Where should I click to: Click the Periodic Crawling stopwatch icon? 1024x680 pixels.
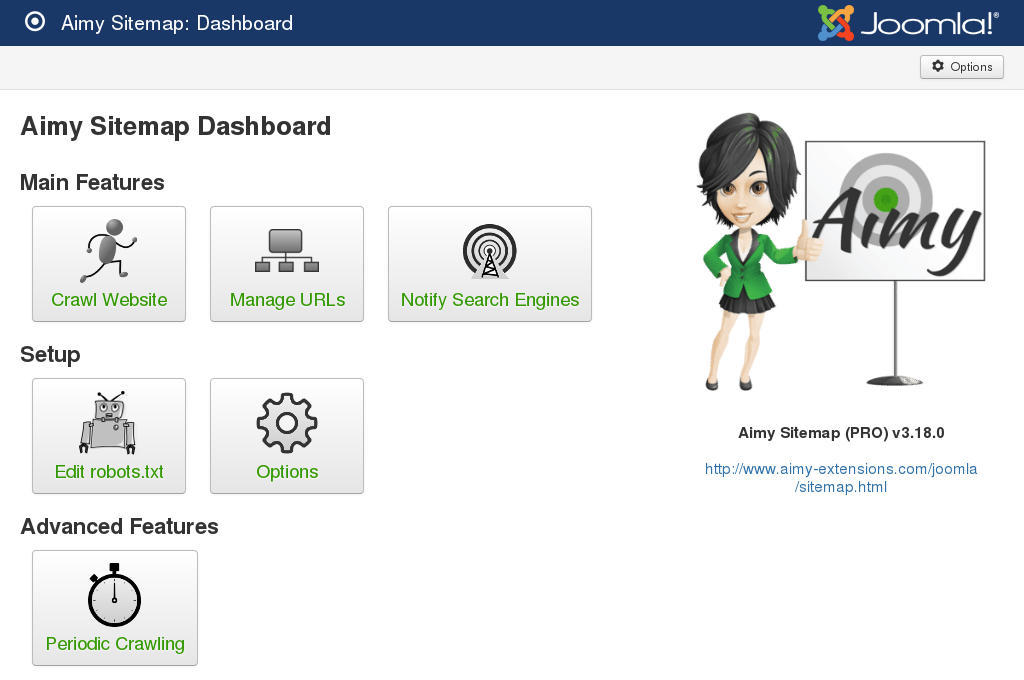114,594
